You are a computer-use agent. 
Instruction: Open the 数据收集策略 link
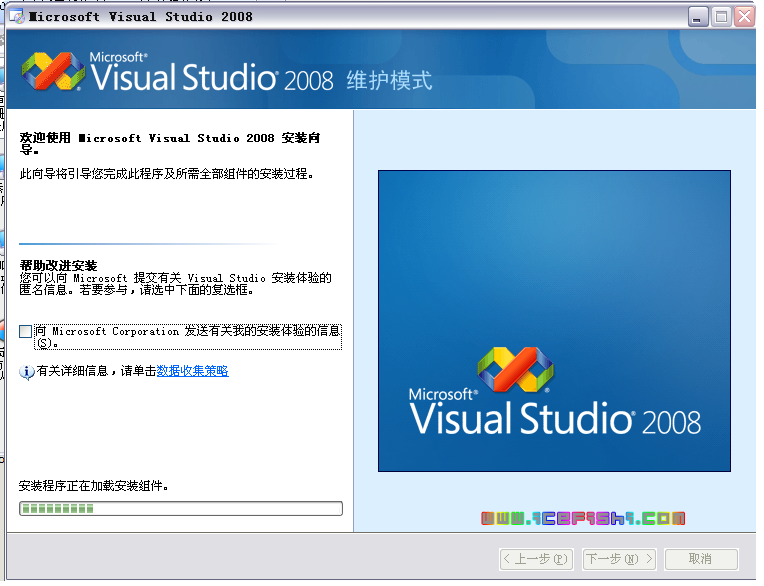192,371
